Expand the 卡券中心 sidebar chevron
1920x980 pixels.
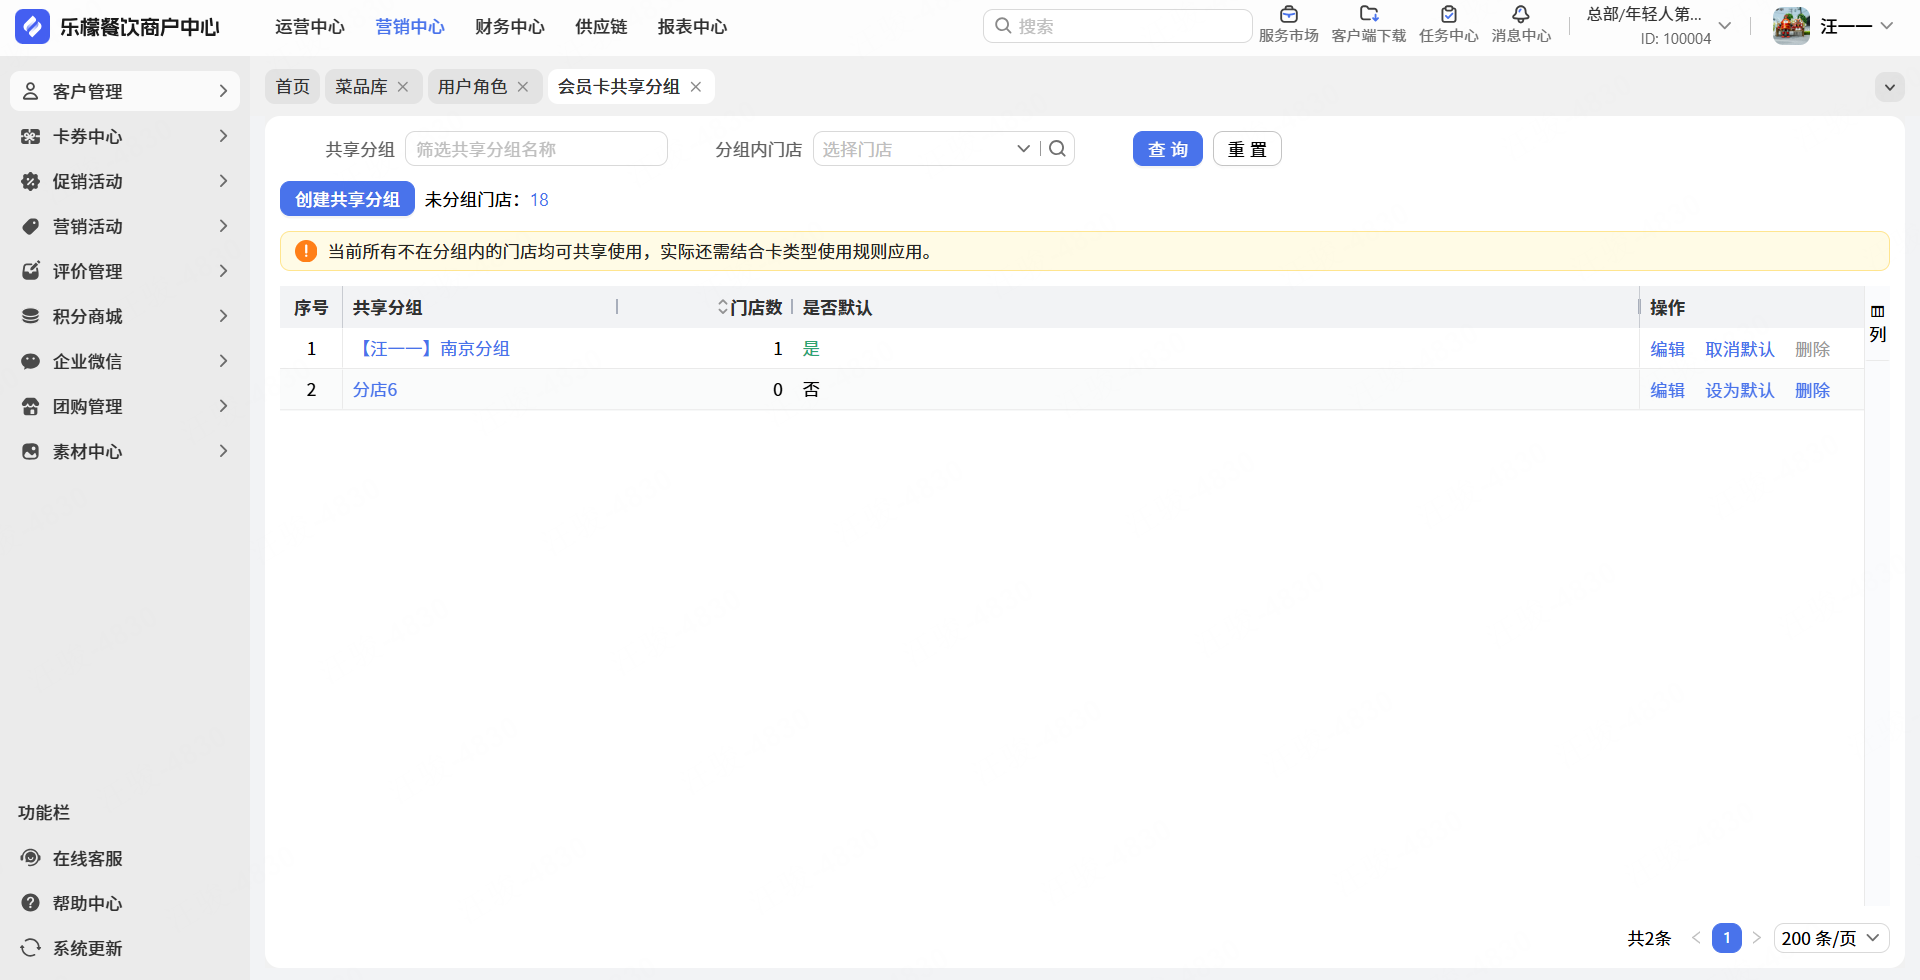(x=223, y=136)
